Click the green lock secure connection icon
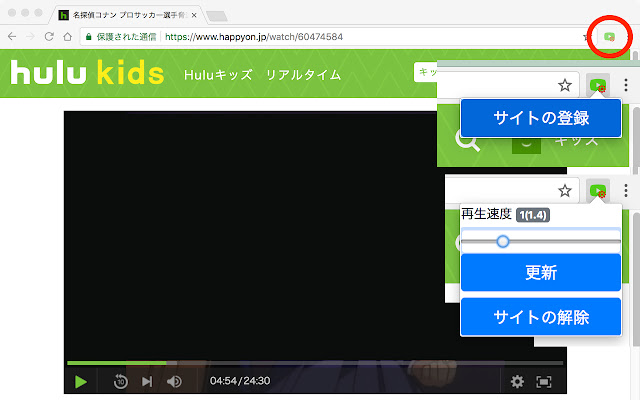640x400 pixels. pos(89,37)
